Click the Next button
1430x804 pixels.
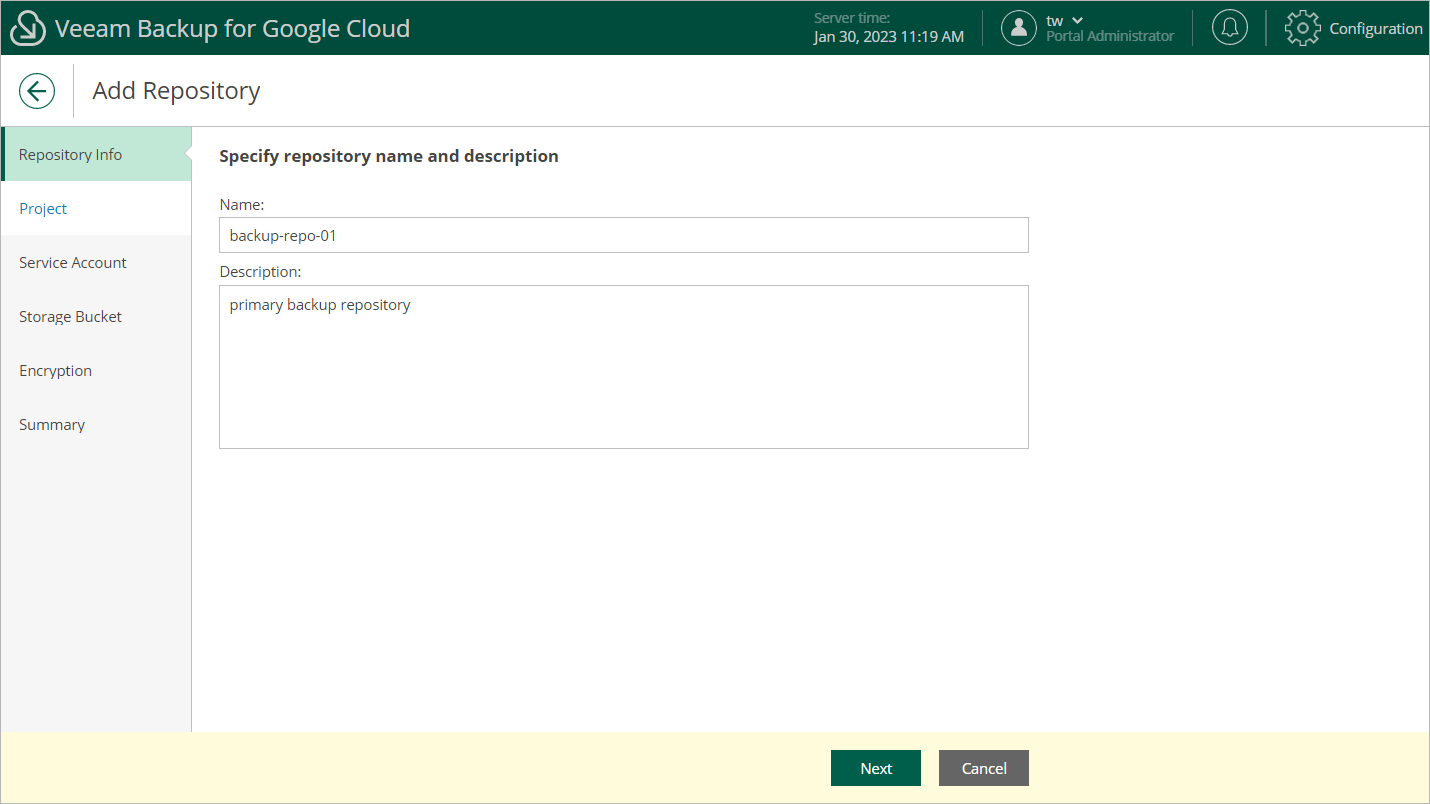pos(876,768)
